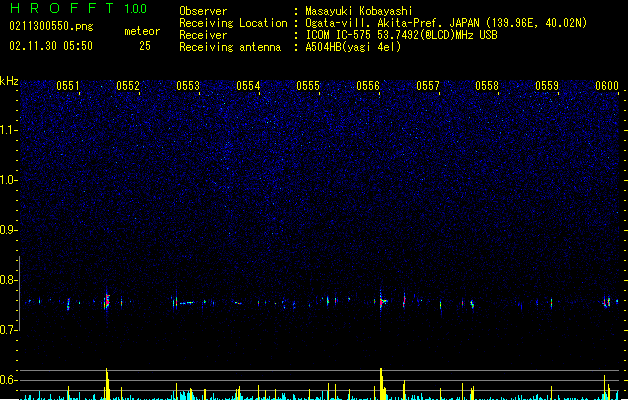Click the 0555 time marker

click(308, 86)
